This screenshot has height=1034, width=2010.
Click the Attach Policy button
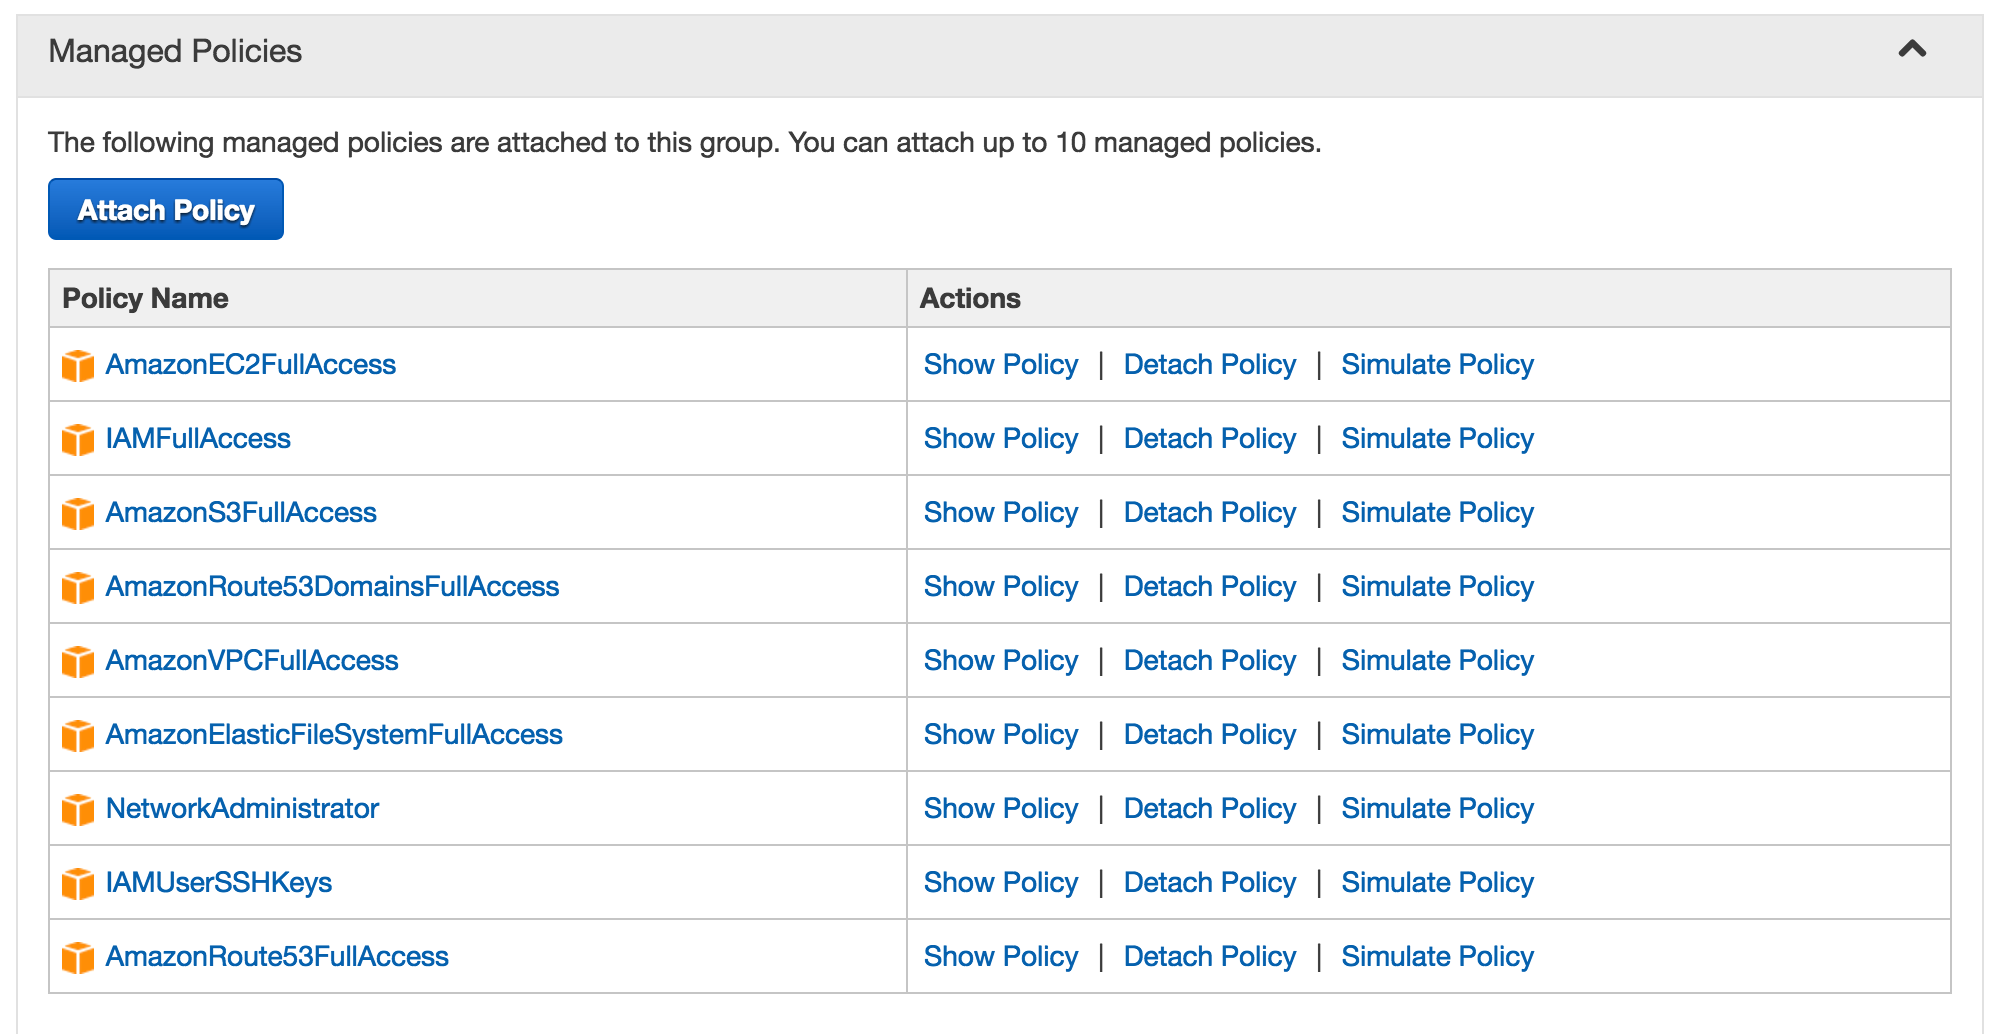(x=166, y=209)
